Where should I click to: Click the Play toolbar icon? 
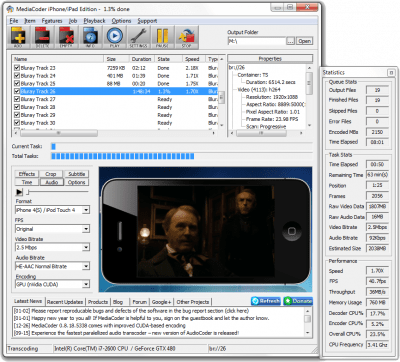tap(114, 37)
